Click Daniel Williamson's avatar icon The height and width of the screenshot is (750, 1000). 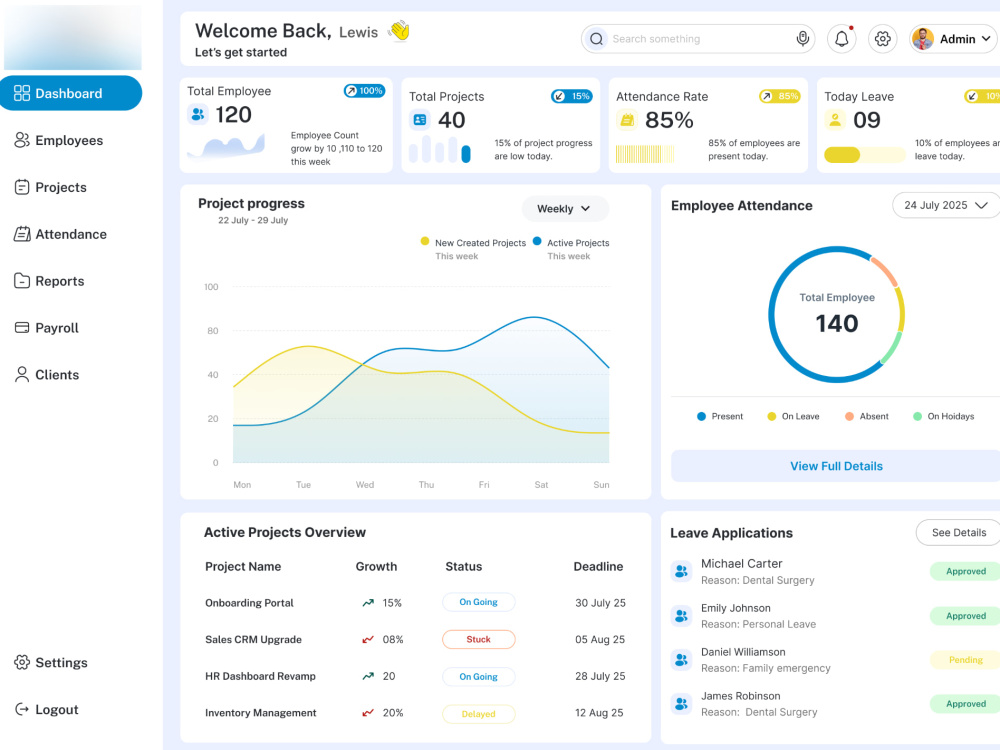click(x=681, y=659)
